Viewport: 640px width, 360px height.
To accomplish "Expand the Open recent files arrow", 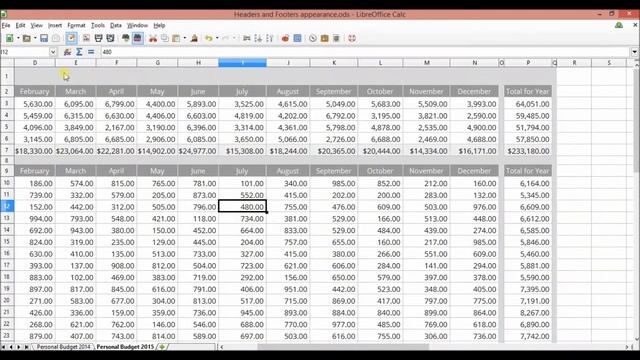I will [x=35, y=38].
